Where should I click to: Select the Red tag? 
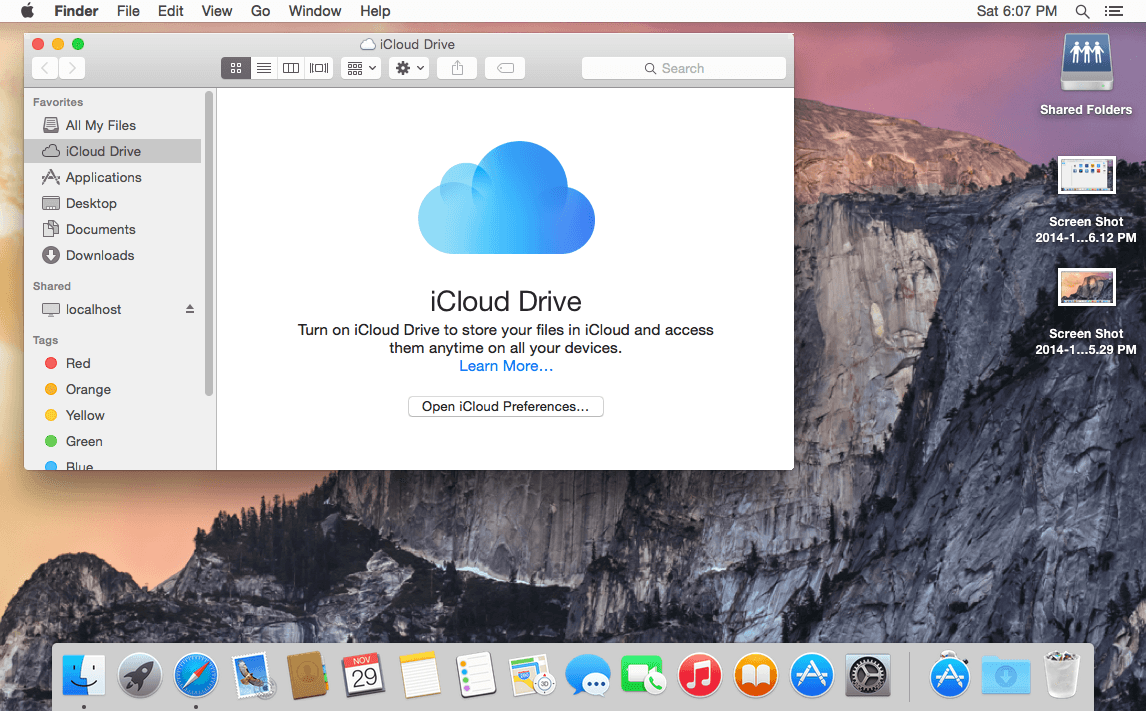pyautogui.click(x=113, y=363)
